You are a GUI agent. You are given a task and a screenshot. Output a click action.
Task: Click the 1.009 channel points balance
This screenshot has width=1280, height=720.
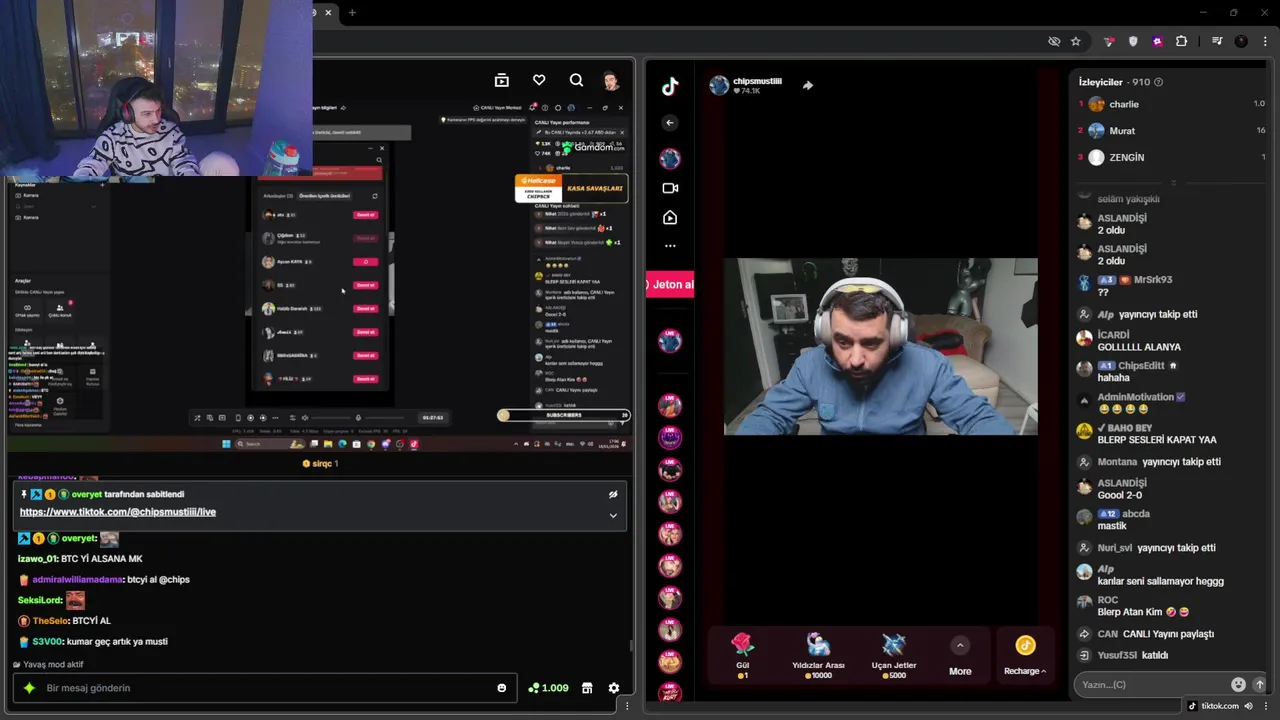pos(548,688)
